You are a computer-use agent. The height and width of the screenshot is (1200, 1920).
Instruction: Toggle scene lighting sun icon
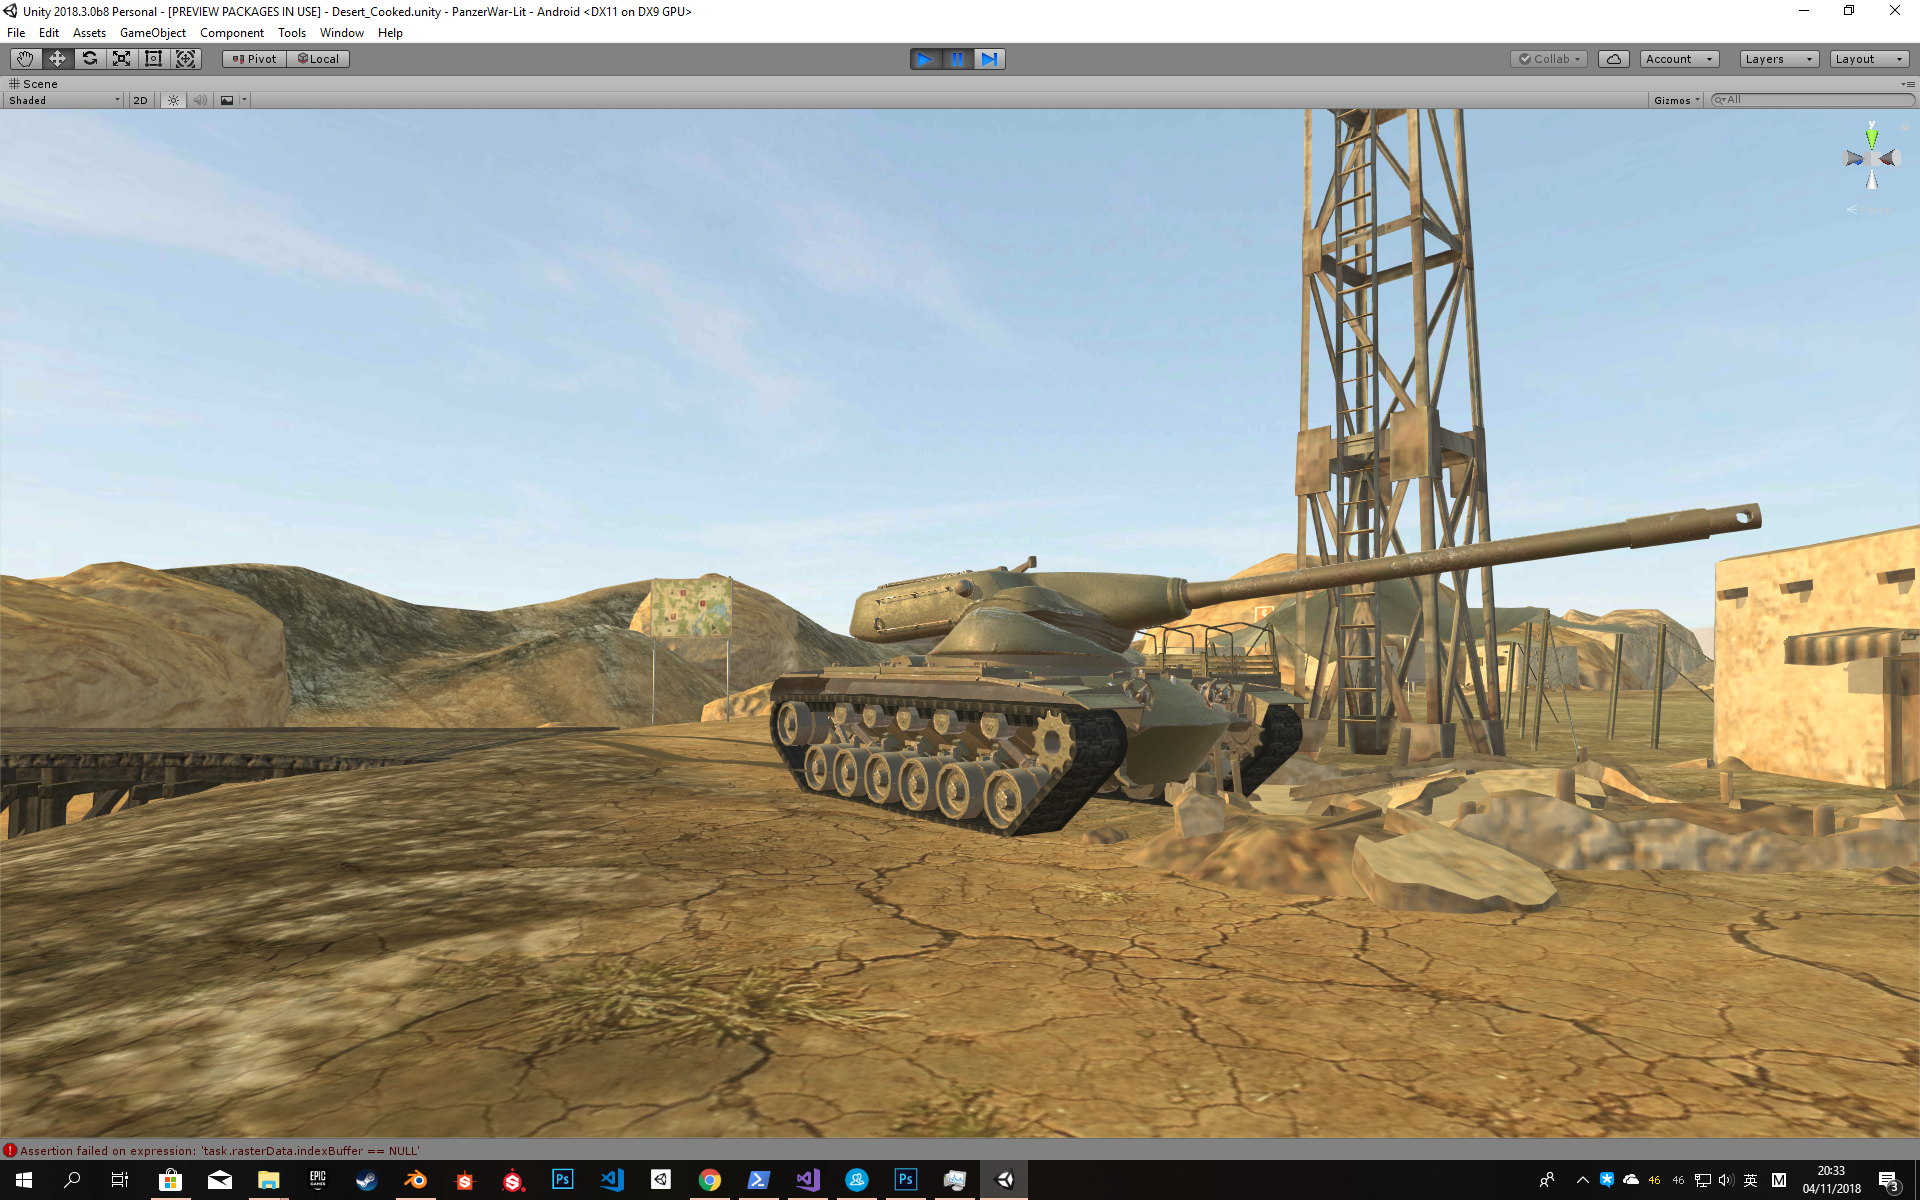coord(174,100)
